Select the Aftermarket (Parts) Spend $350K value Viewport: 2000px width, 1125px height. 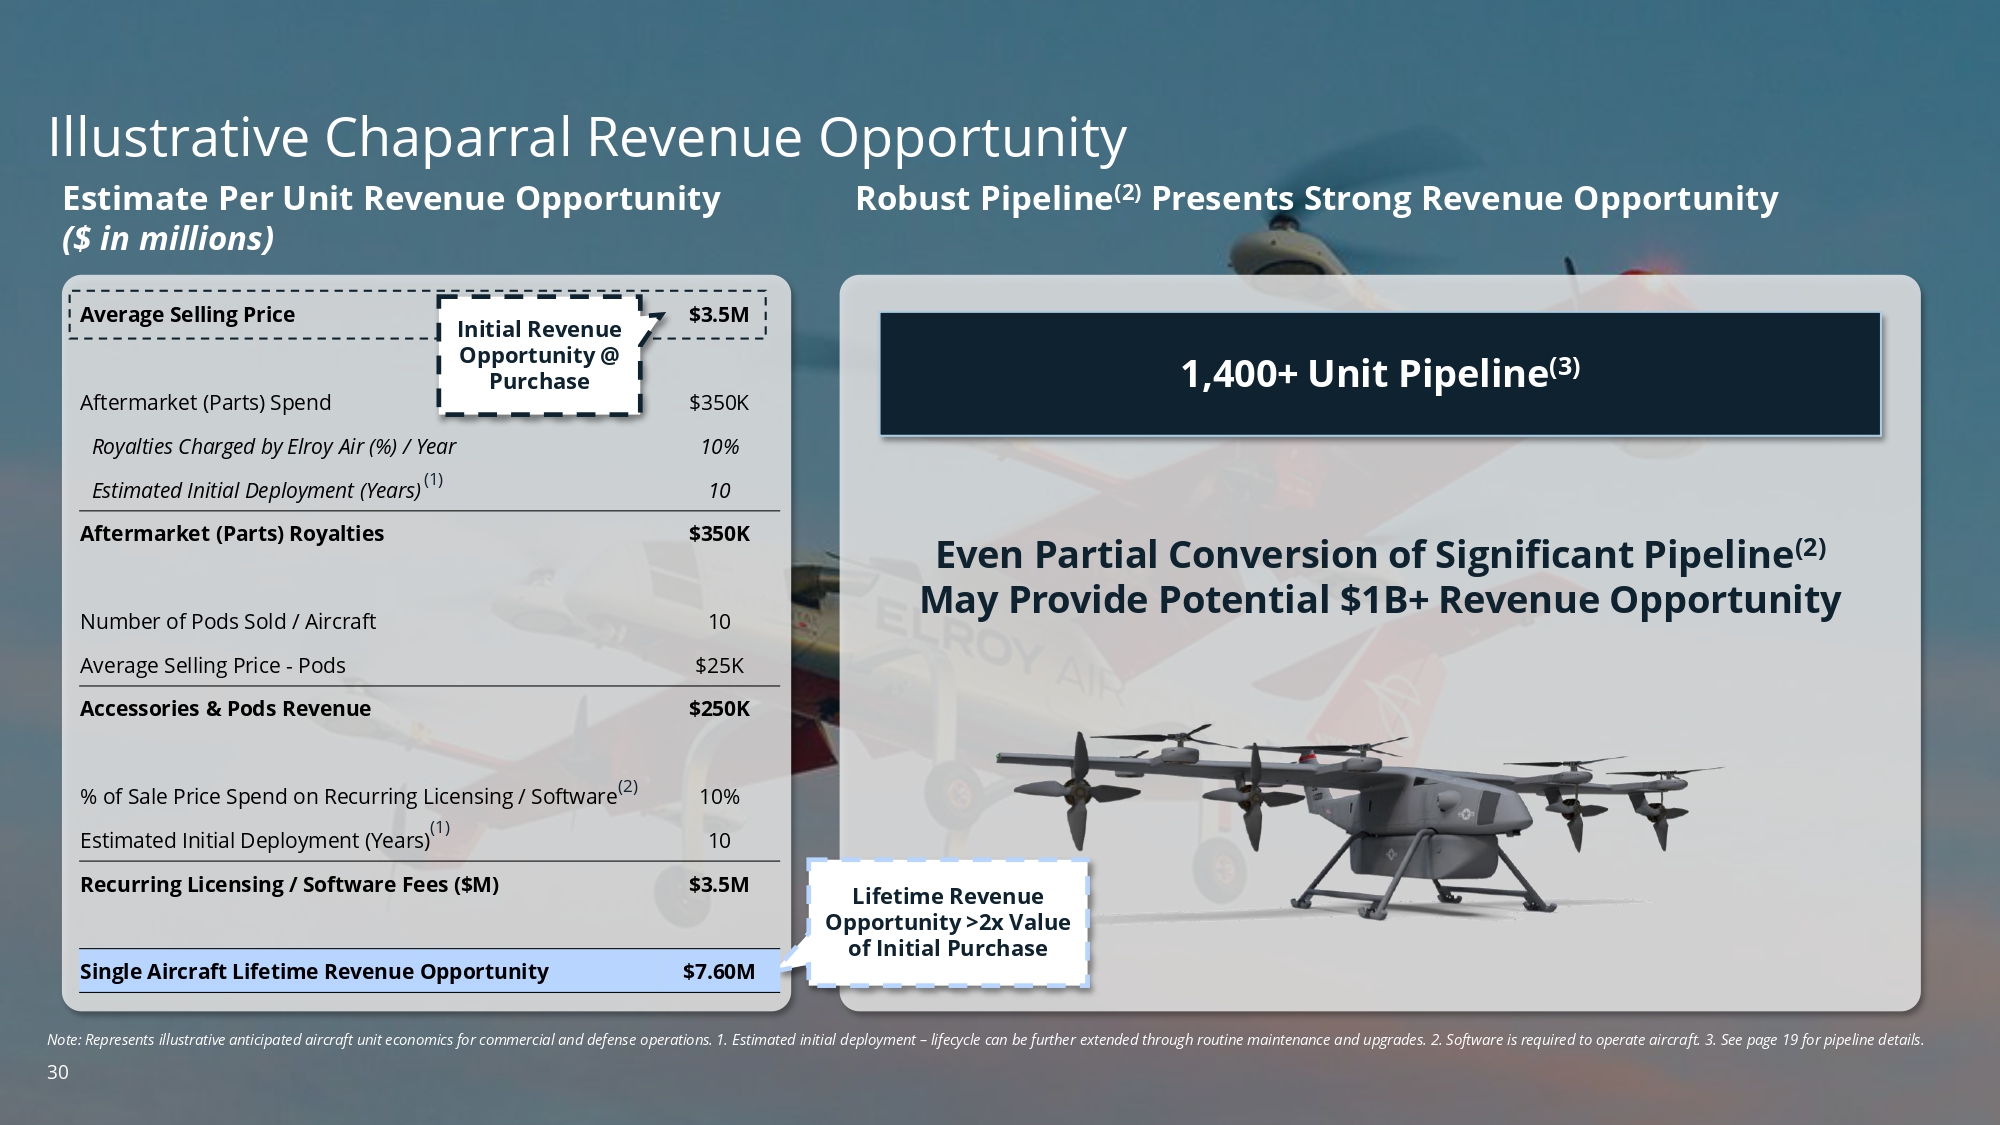click(x=718, y=403)
